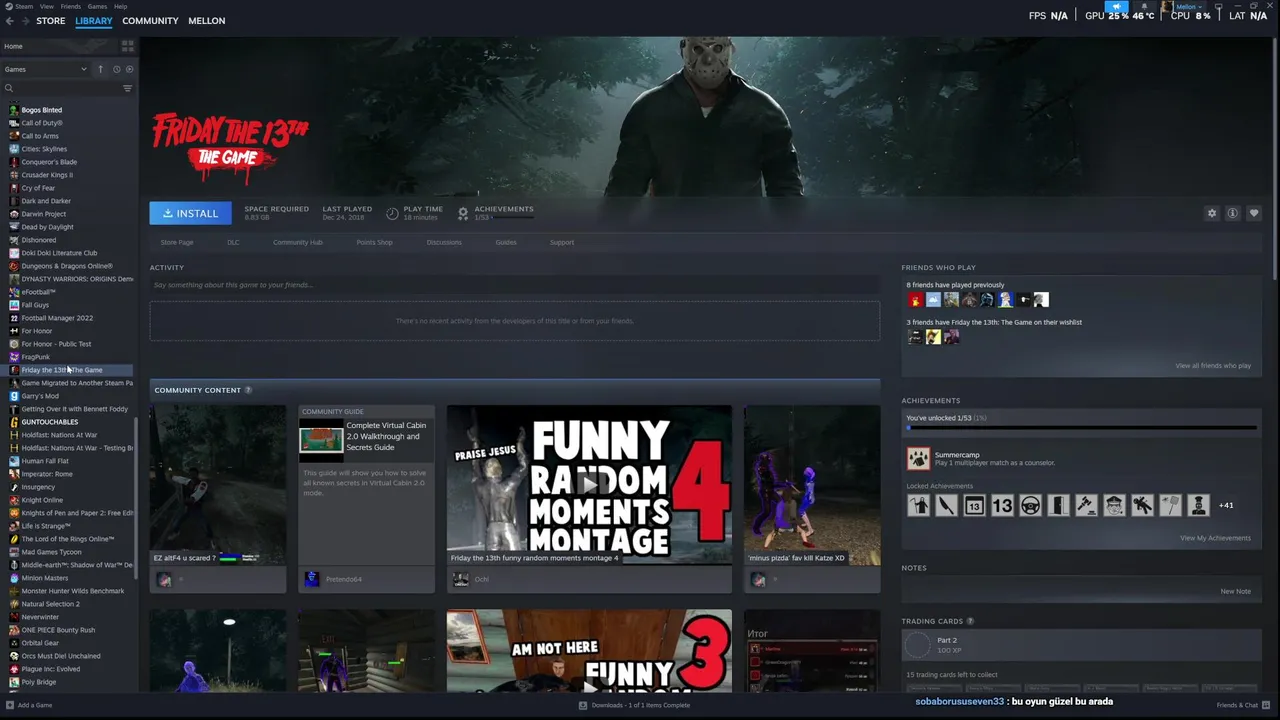Open the Community Hub link

pyautogui.click(x=298, y=242)
